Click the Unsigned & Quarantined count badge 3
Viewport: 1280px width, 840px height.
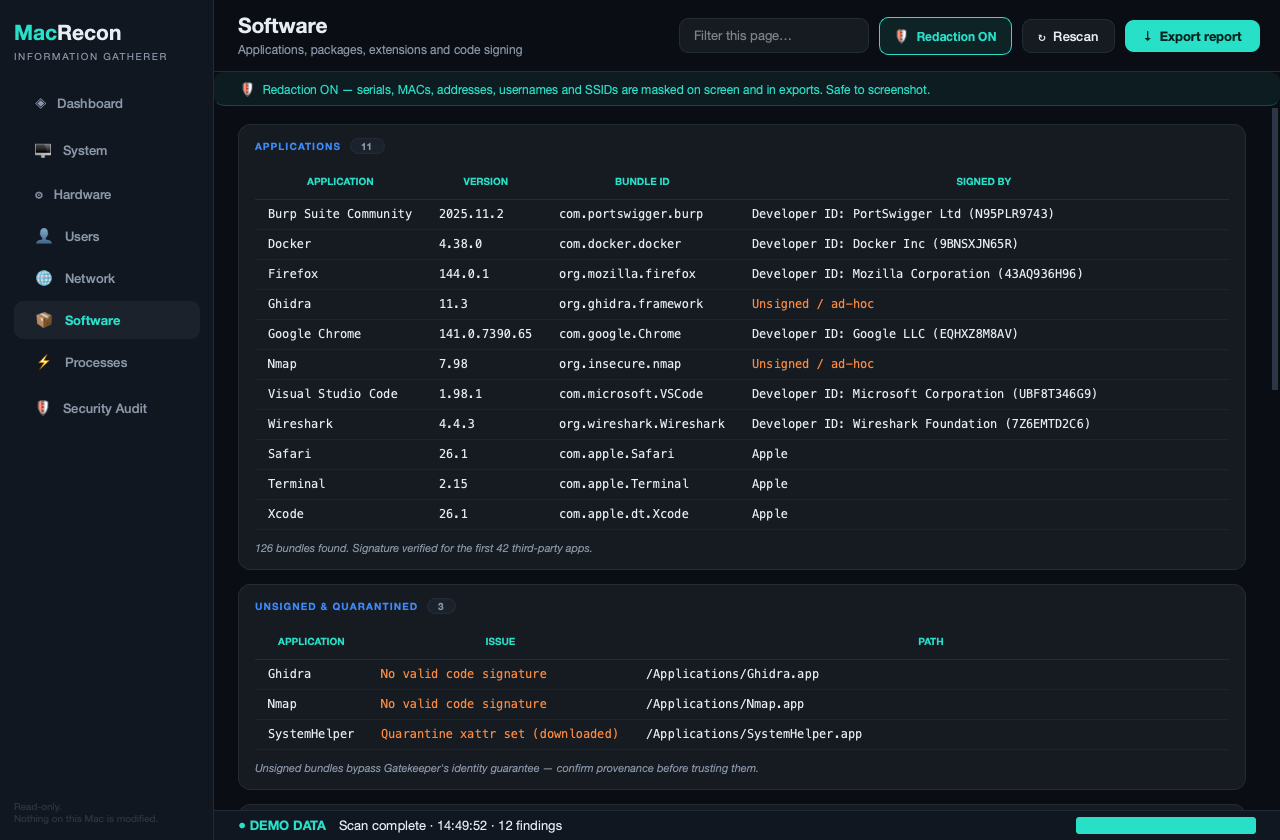click(441, 606)
